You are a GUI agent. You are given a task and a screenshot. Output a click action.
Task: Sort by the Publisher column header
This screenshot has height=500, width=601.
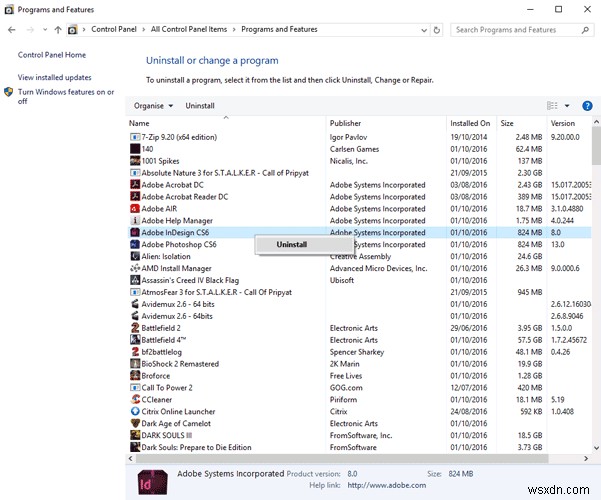pos(386,123)
